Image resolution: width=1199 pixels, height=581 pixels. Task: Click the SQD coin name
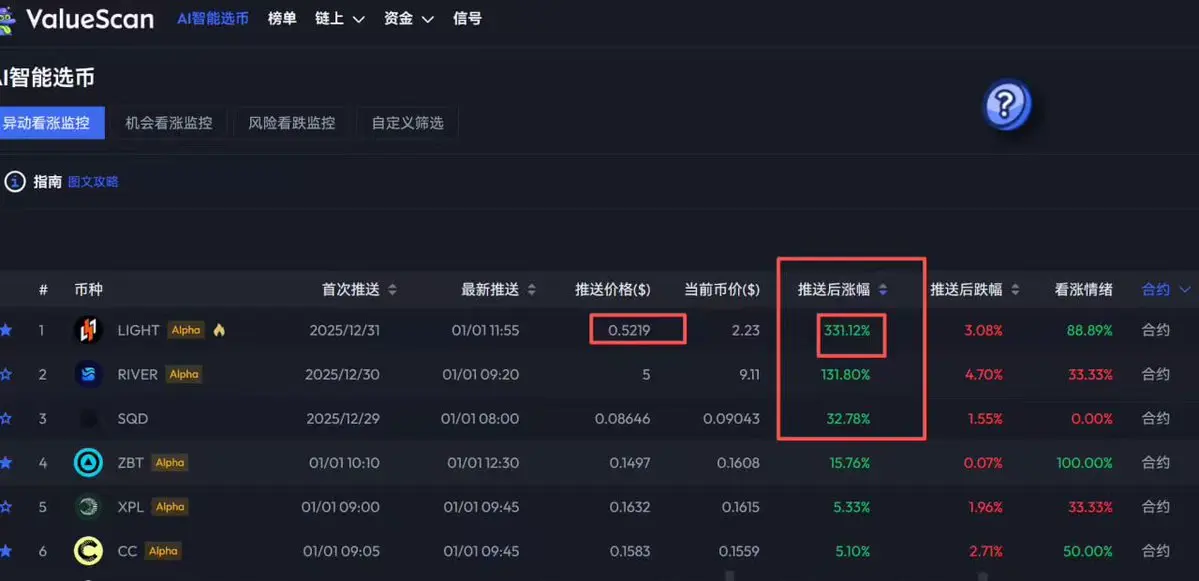pyautogui.click(x=132, y=419)
